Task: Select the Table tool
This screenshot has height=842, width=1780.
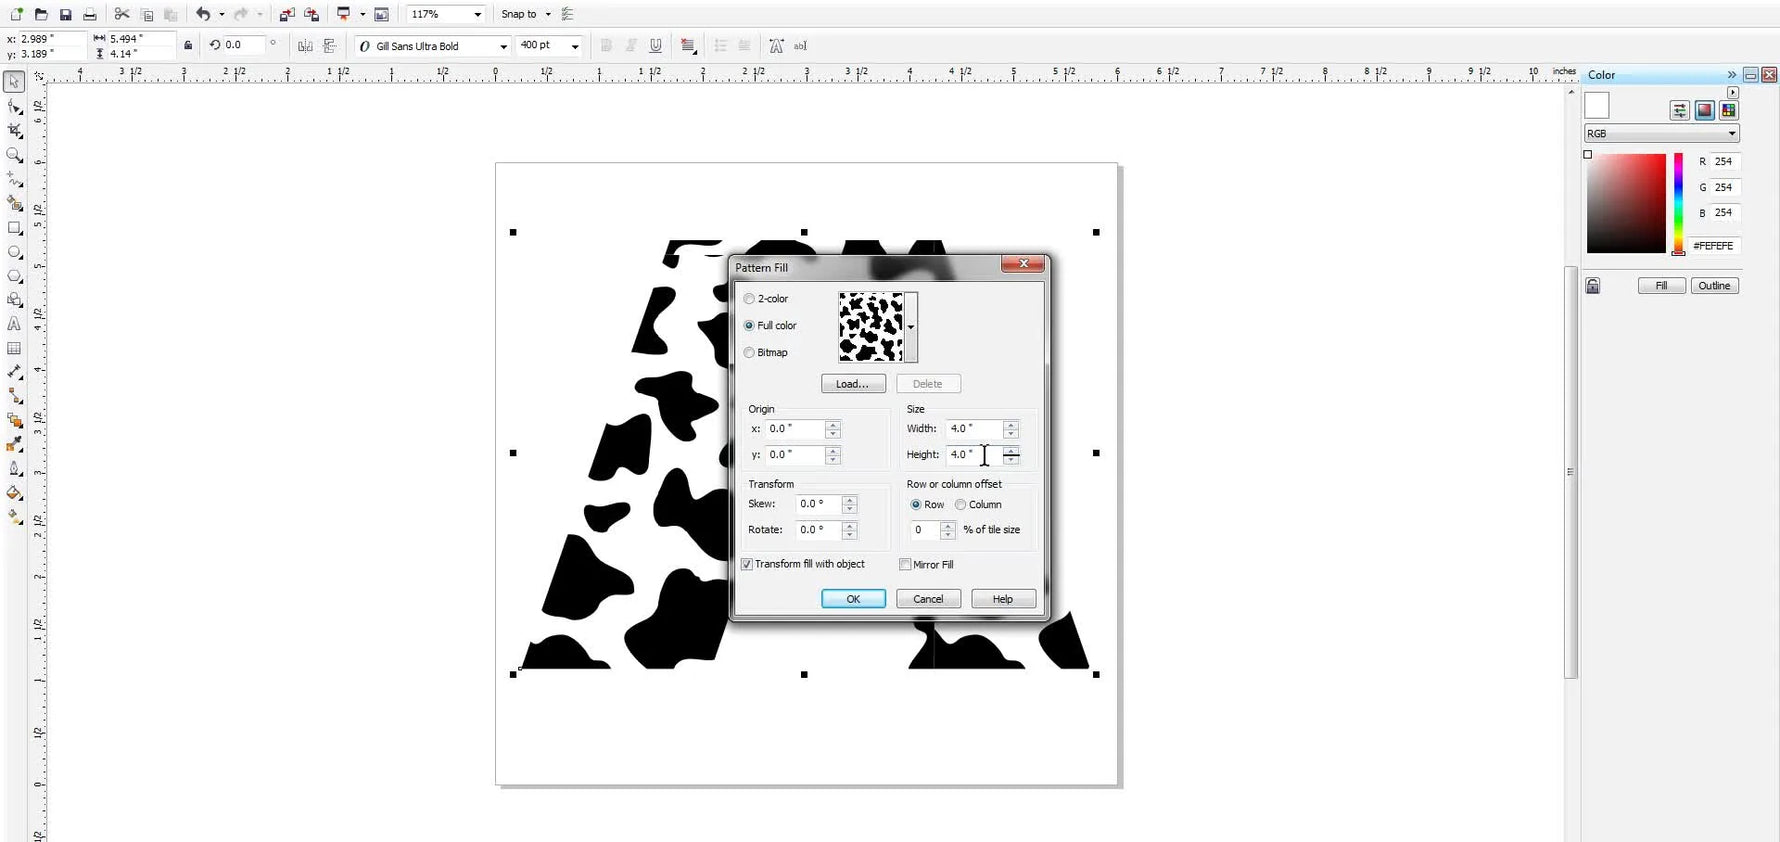Action: [14, 348]
